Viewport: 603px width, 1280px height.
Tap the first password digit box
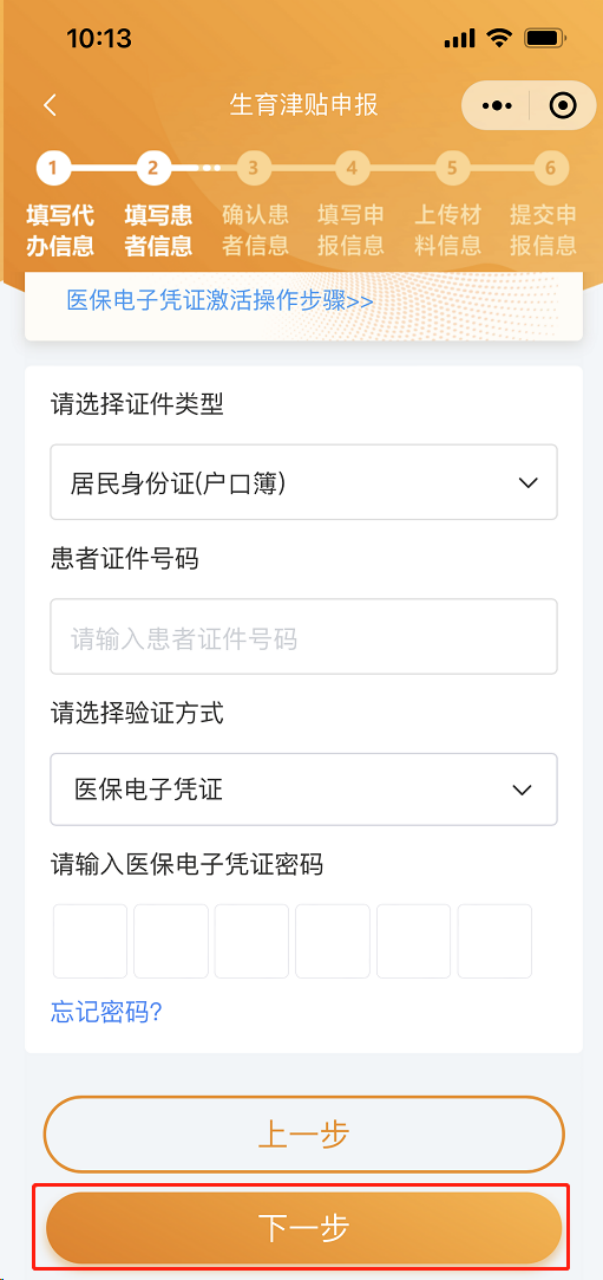tap(90, 941)
